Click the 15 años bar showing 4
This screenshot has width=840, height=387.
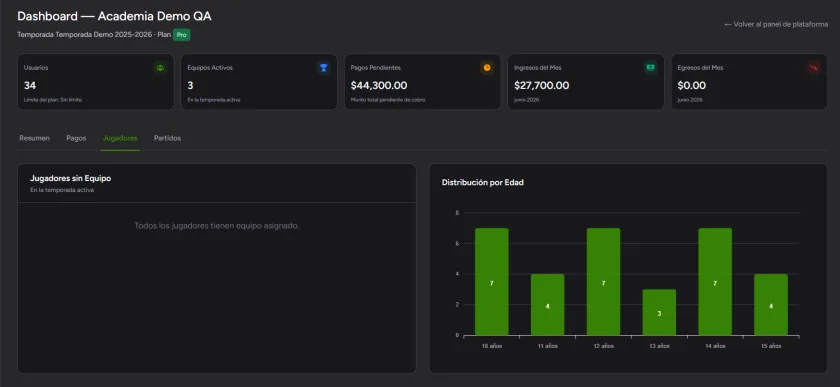[771, 304]
